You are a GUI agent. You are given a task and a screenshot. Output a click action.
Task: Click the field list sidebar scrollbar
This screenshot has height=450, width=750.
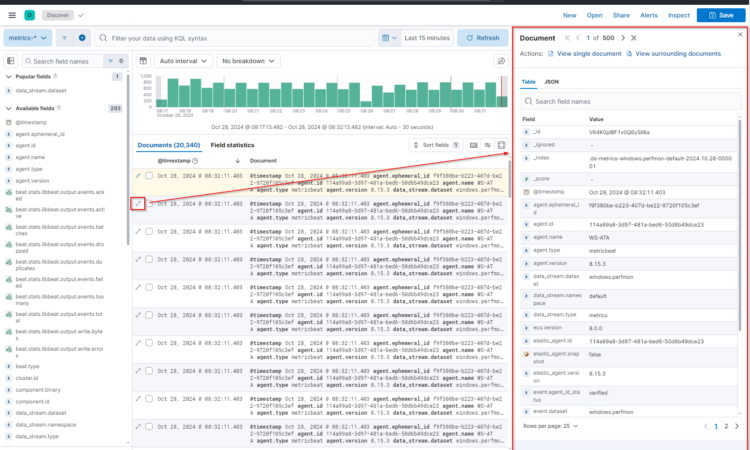click(128, 158)
